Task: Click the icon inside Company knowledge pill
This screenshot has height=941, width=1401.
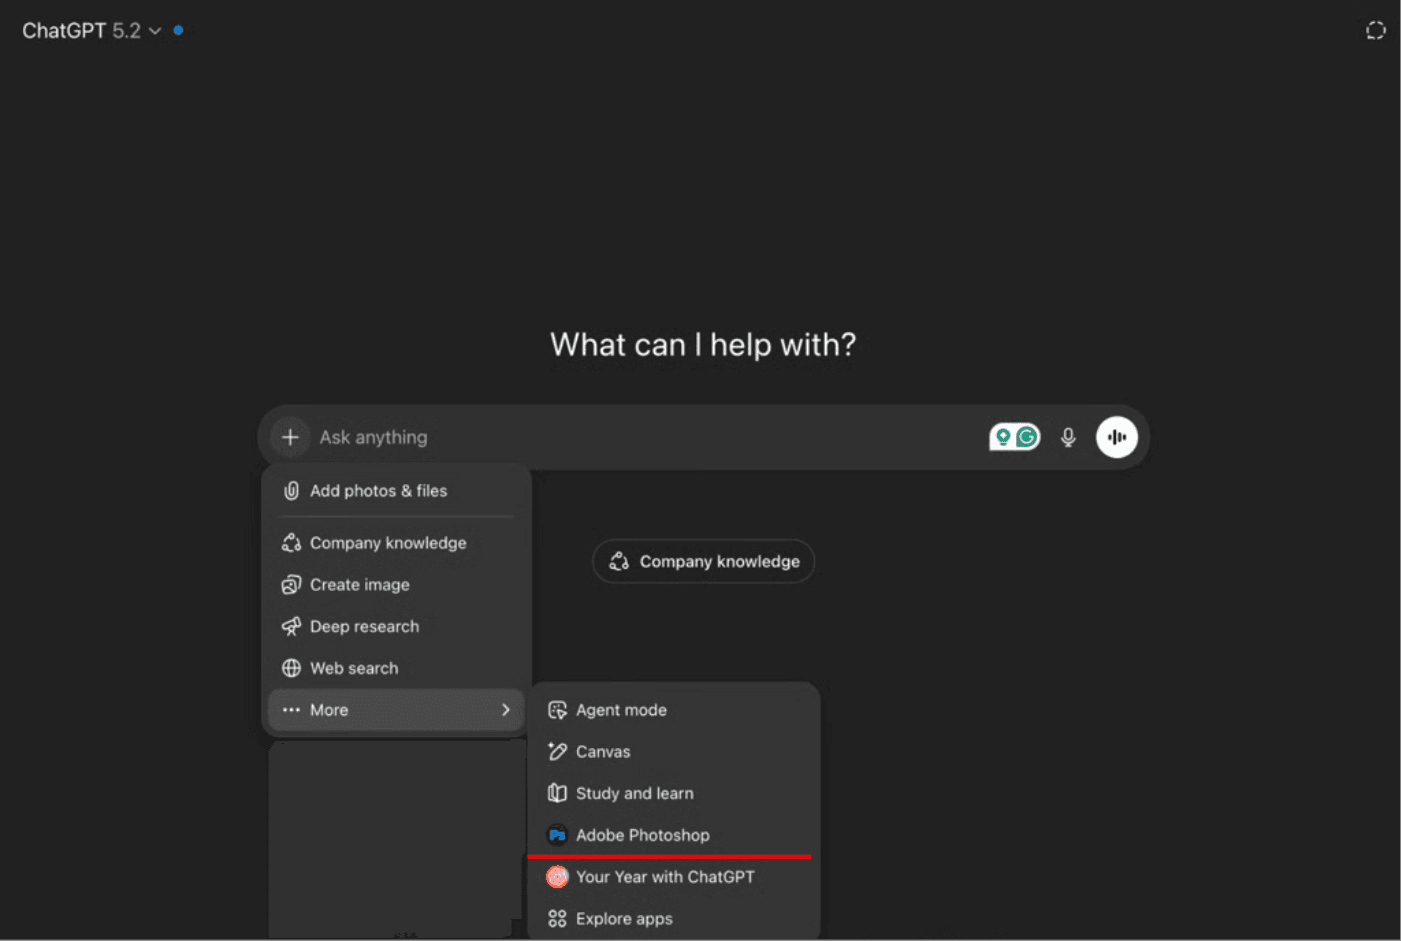Action: pyautogui.click(x=619, y=562)
